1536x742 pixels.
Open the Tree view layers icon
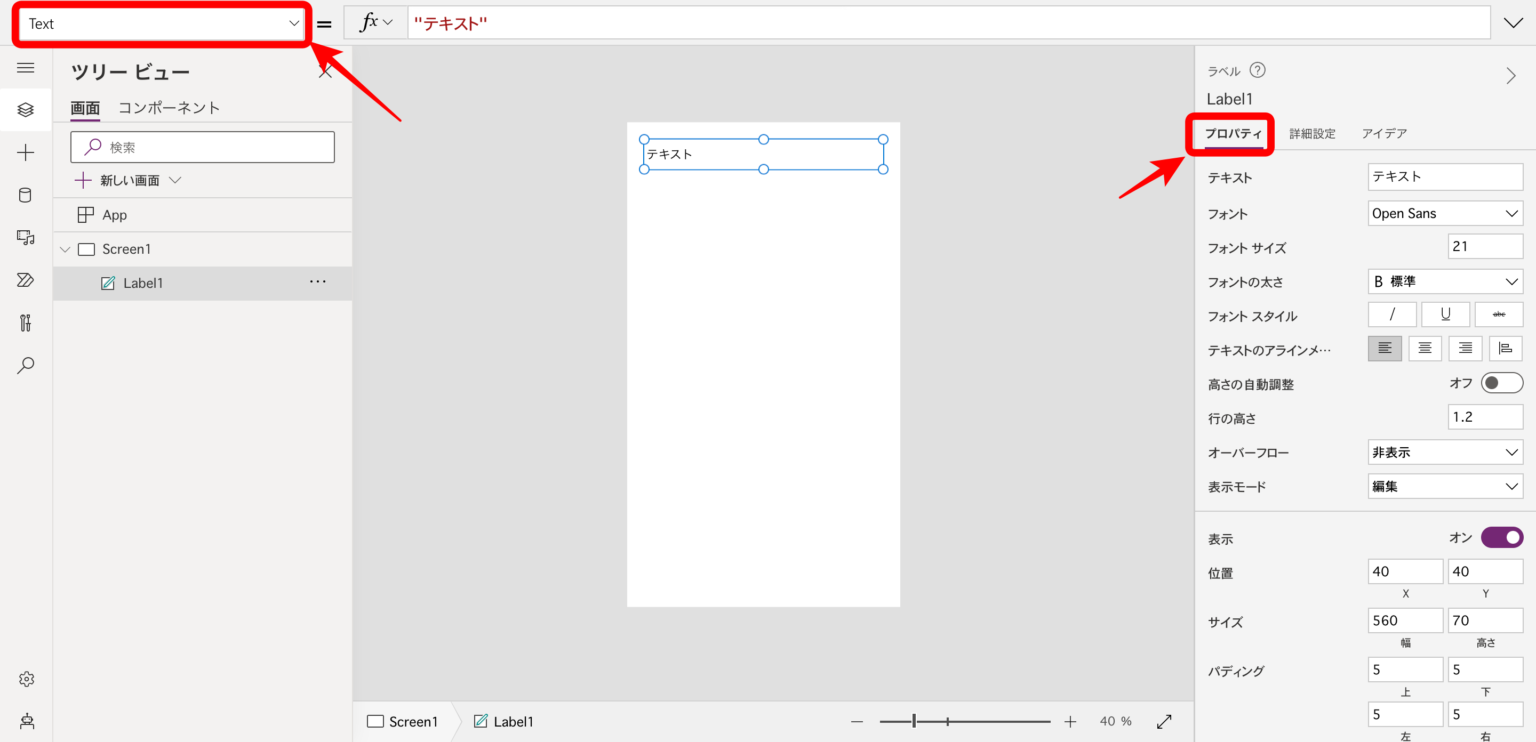(26, 110)
